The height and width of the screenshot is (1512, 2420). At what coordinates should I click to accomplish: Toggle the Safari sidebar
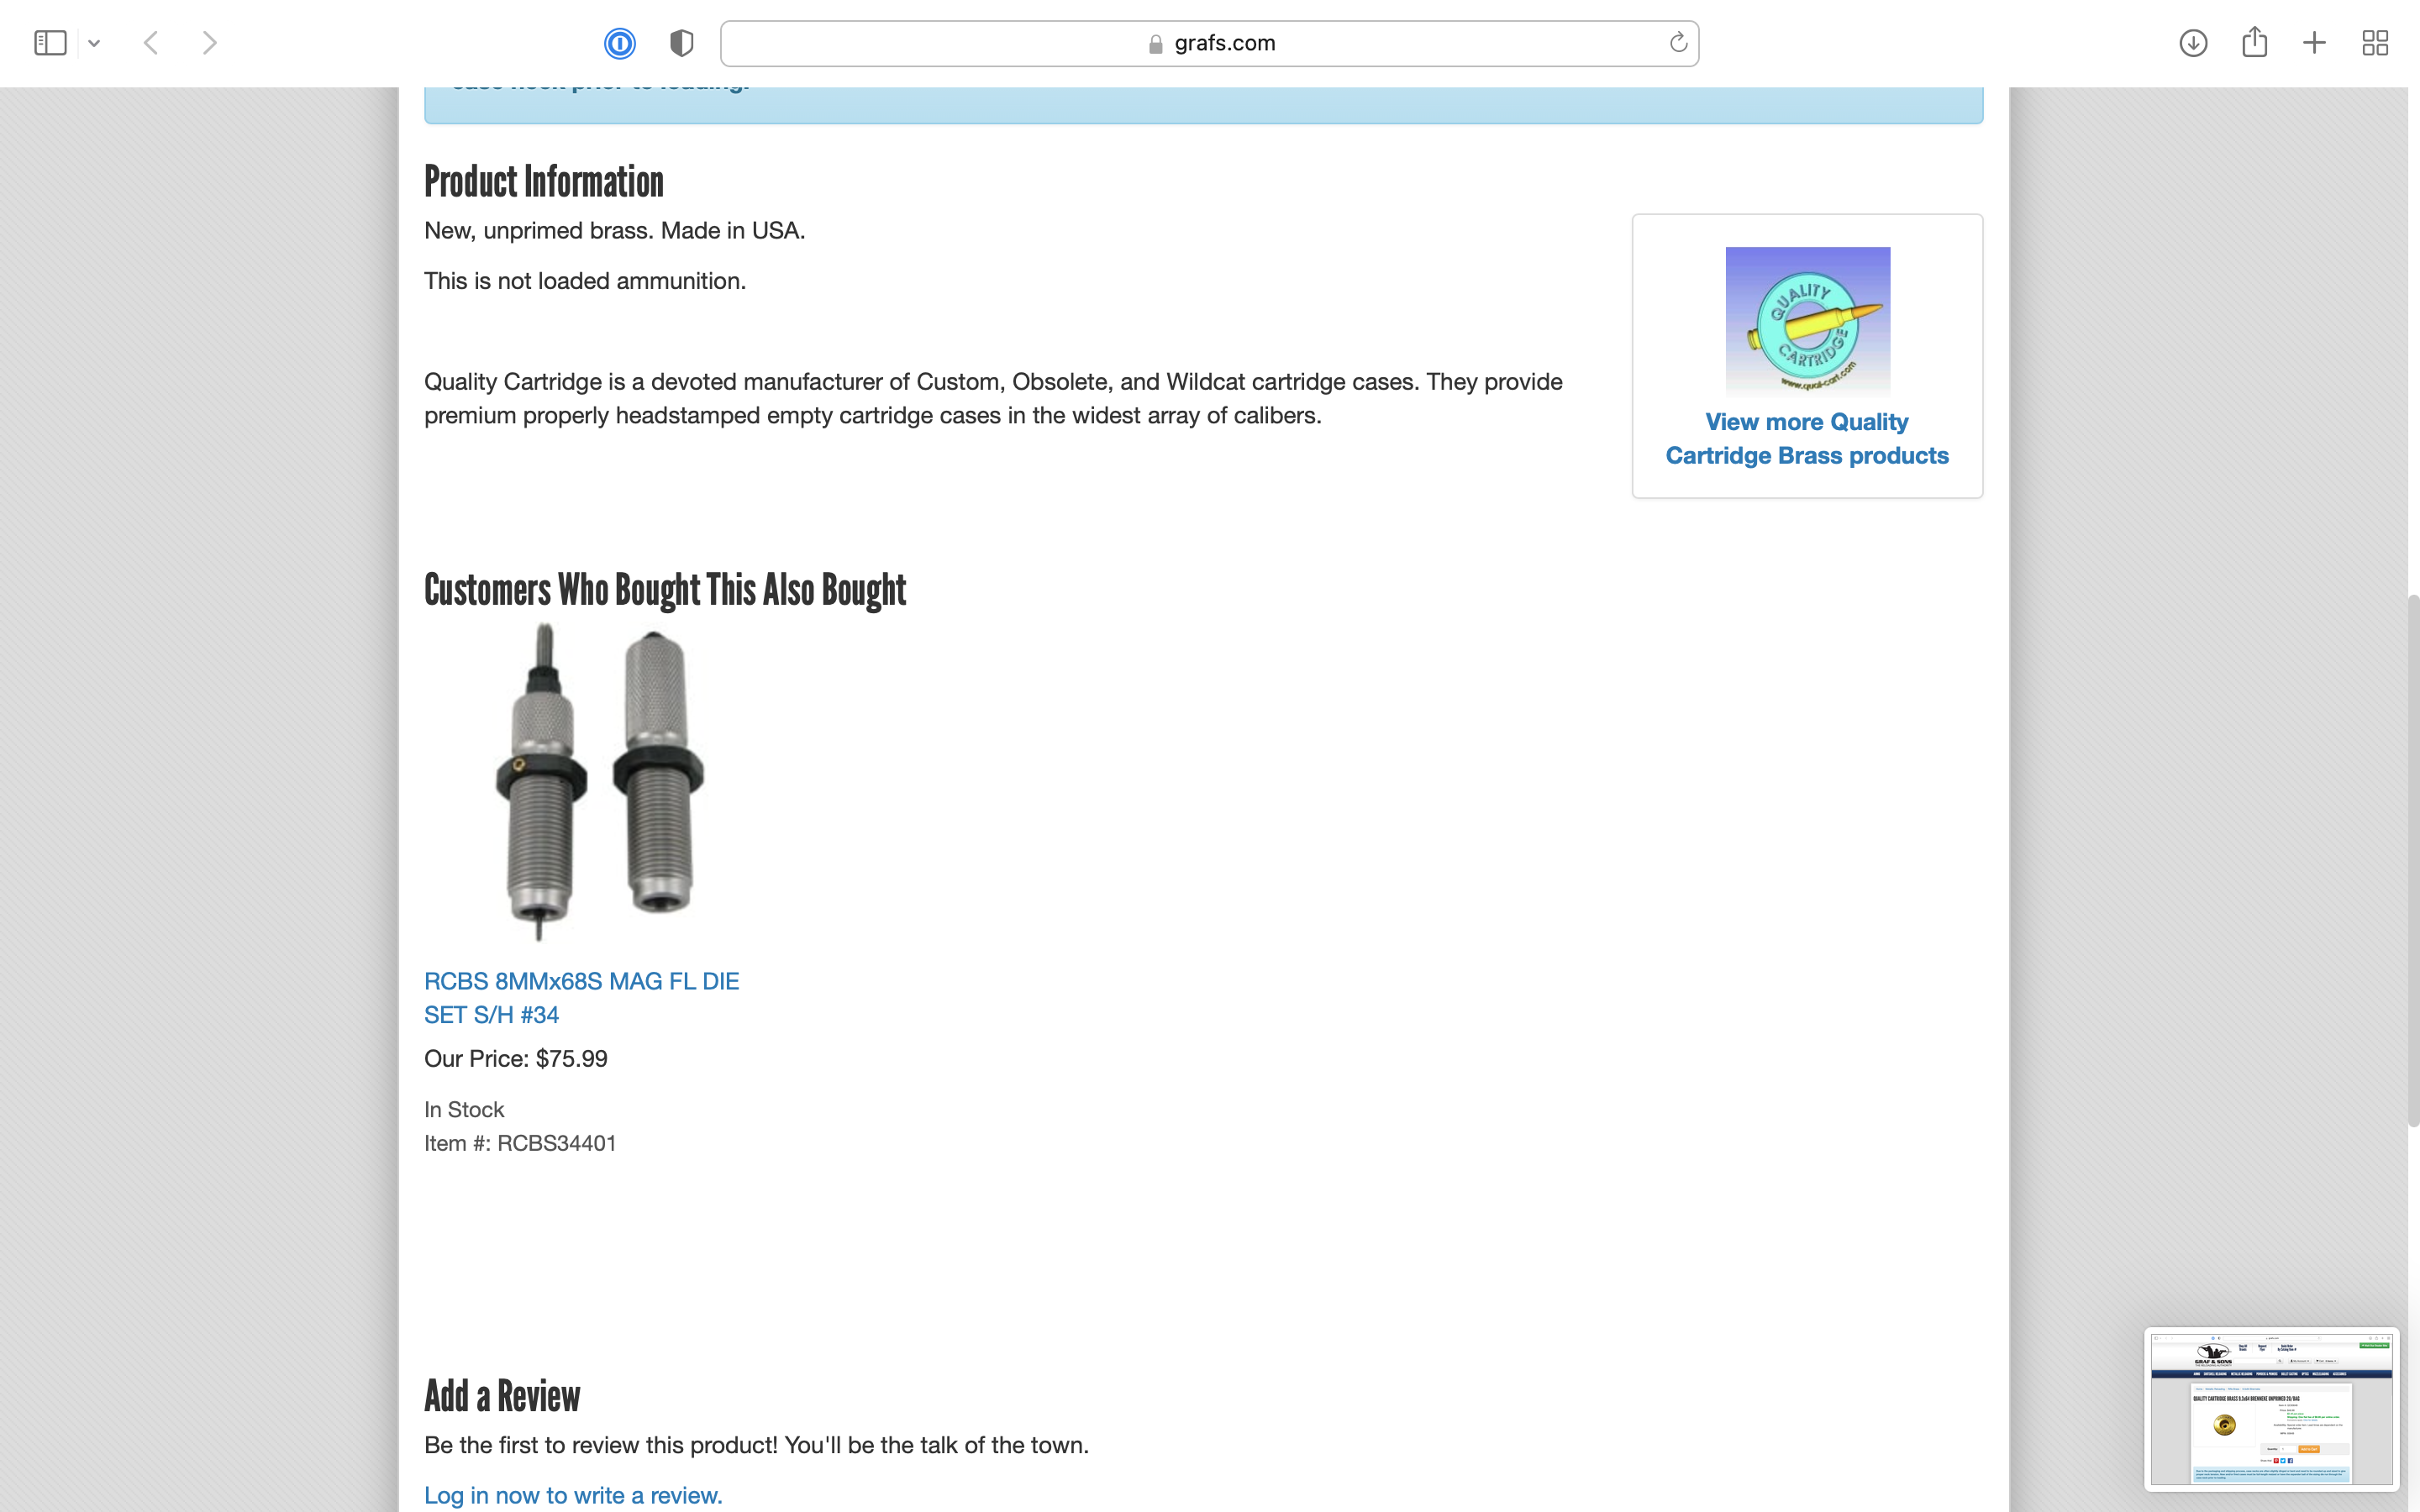click(x=50, y=43)
